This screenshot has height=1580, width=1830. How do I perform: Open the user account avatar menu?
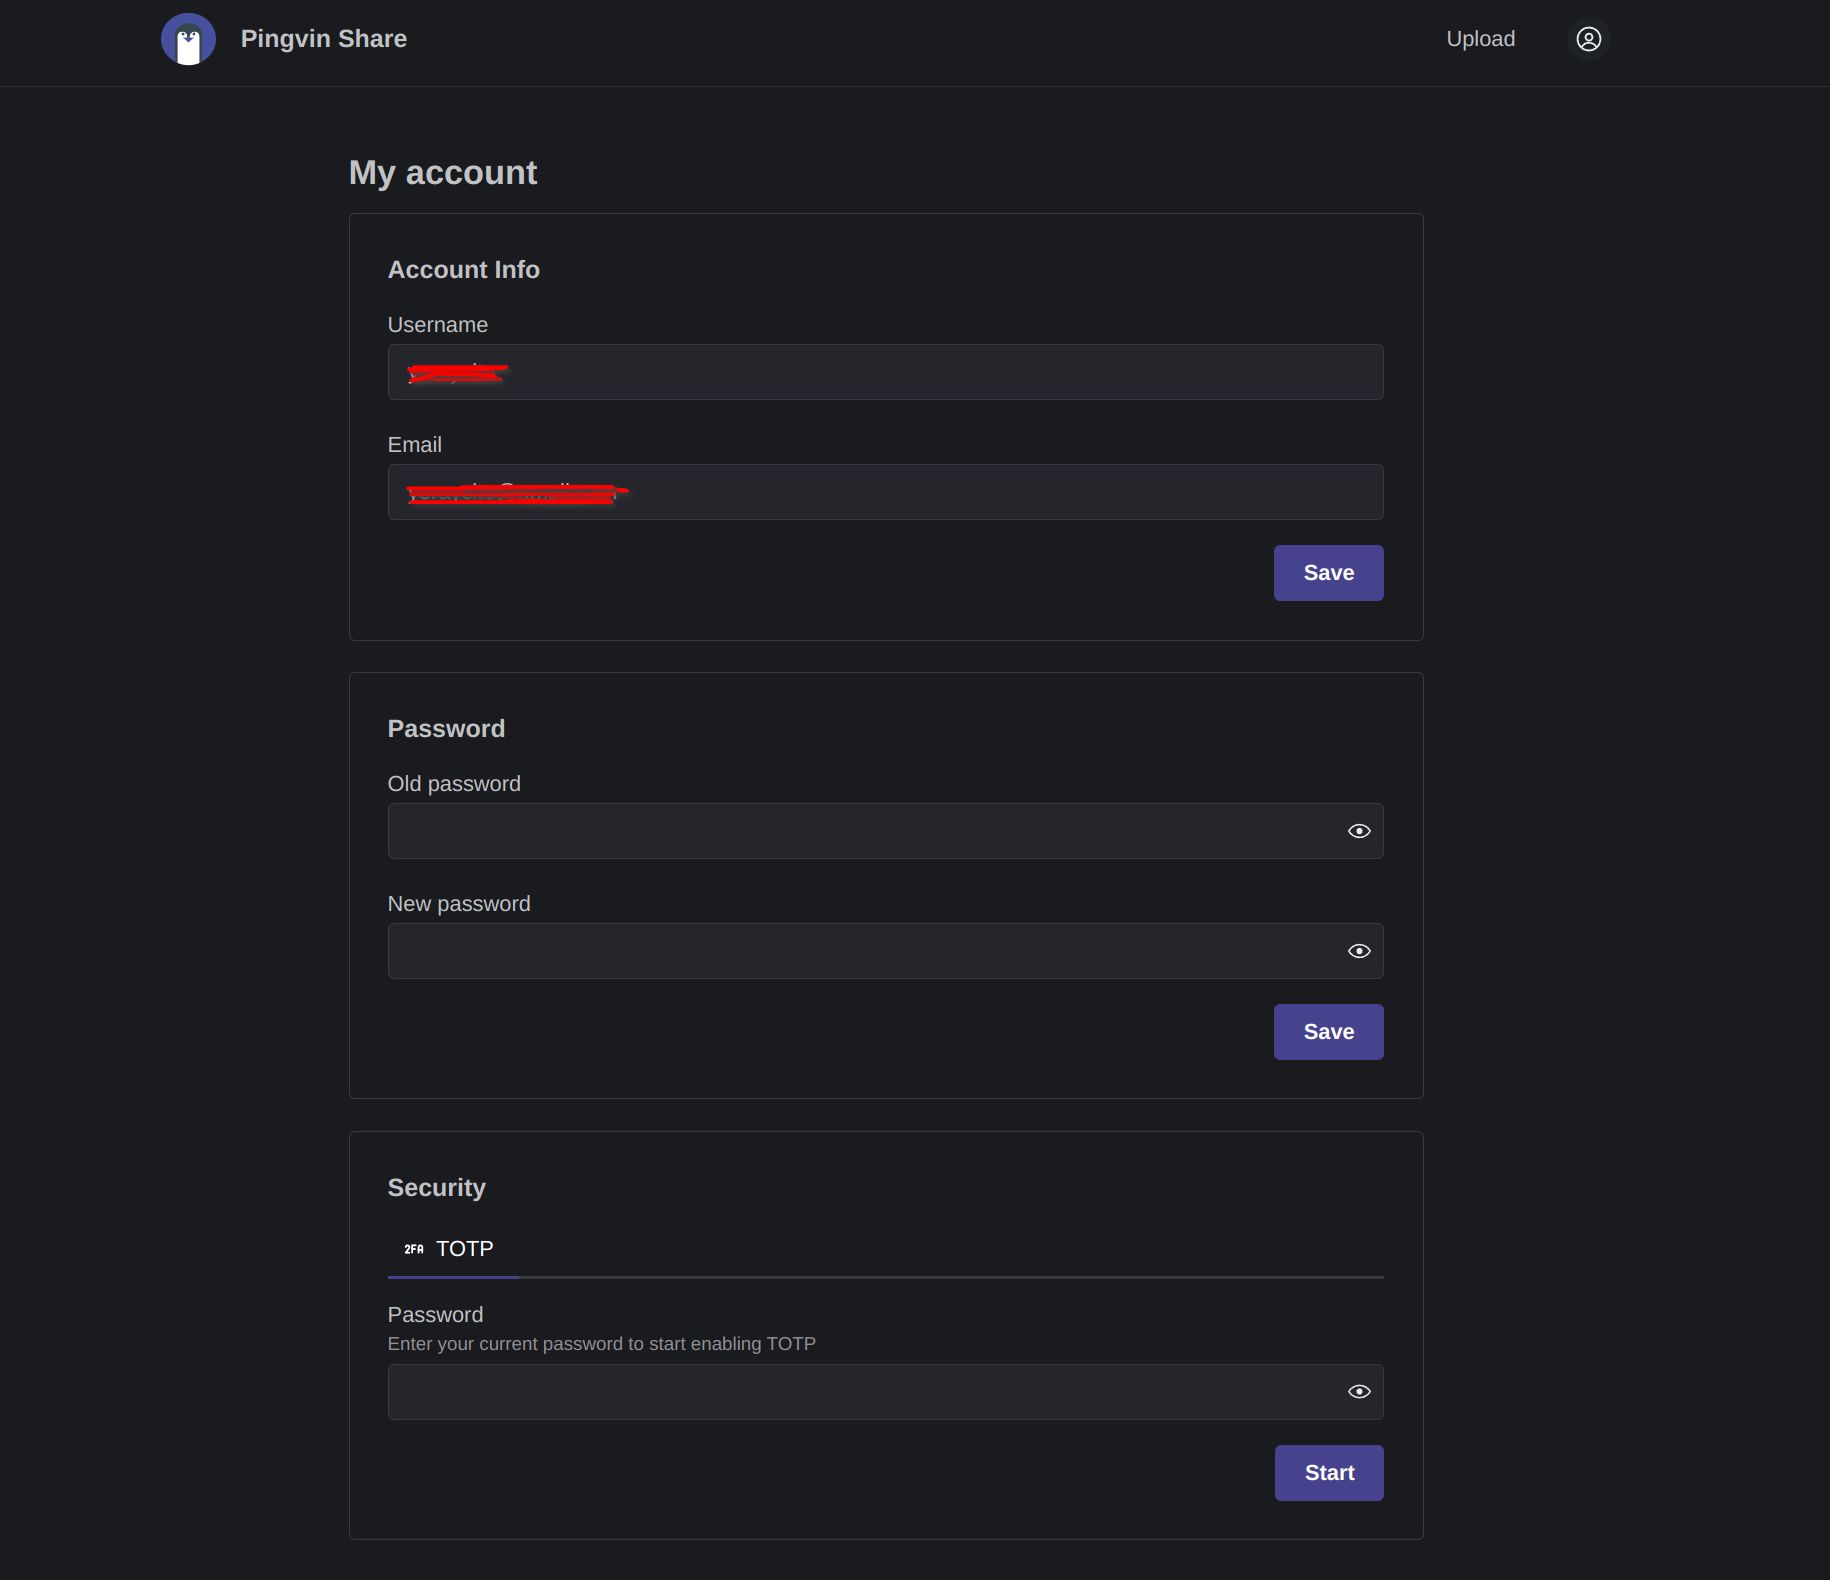point(1588,39)
